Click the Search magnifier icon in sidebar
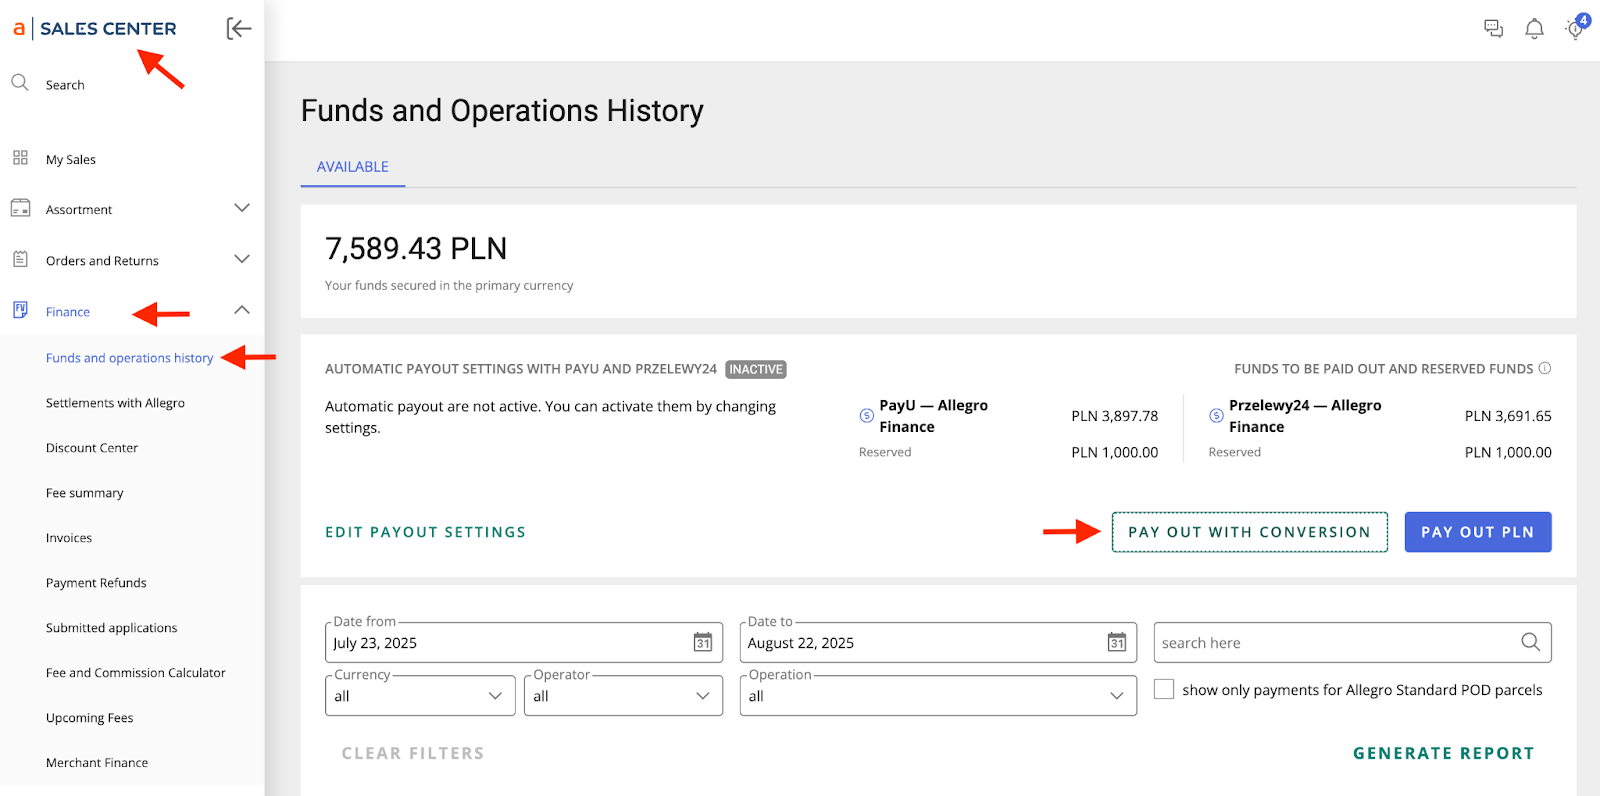The width and height of the screenshot is (1600, 796). (20, 83)
